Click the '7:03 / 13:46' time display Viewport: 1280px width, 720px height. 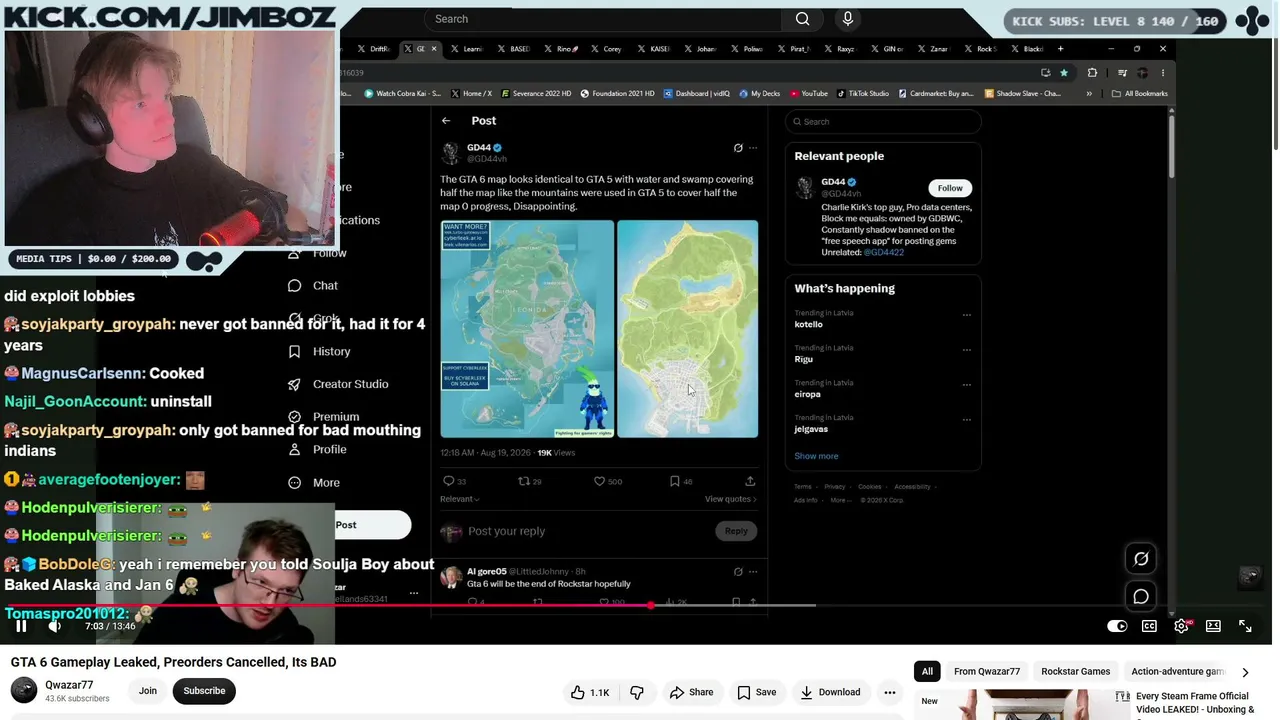[x=110, y=626]
